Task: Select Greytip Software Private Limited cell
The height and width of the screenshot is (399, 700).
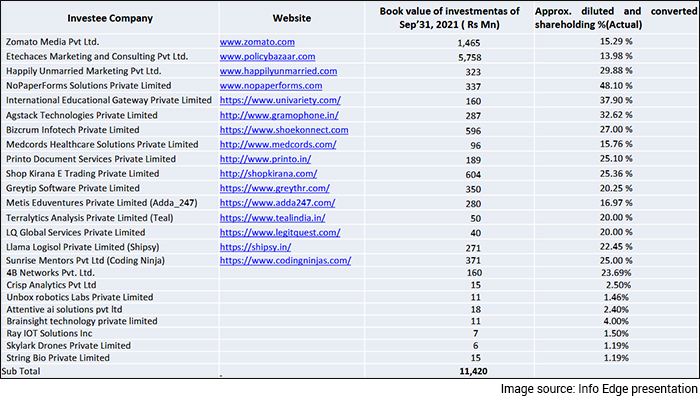Action: pyautogui.click(x=73, y=188)
